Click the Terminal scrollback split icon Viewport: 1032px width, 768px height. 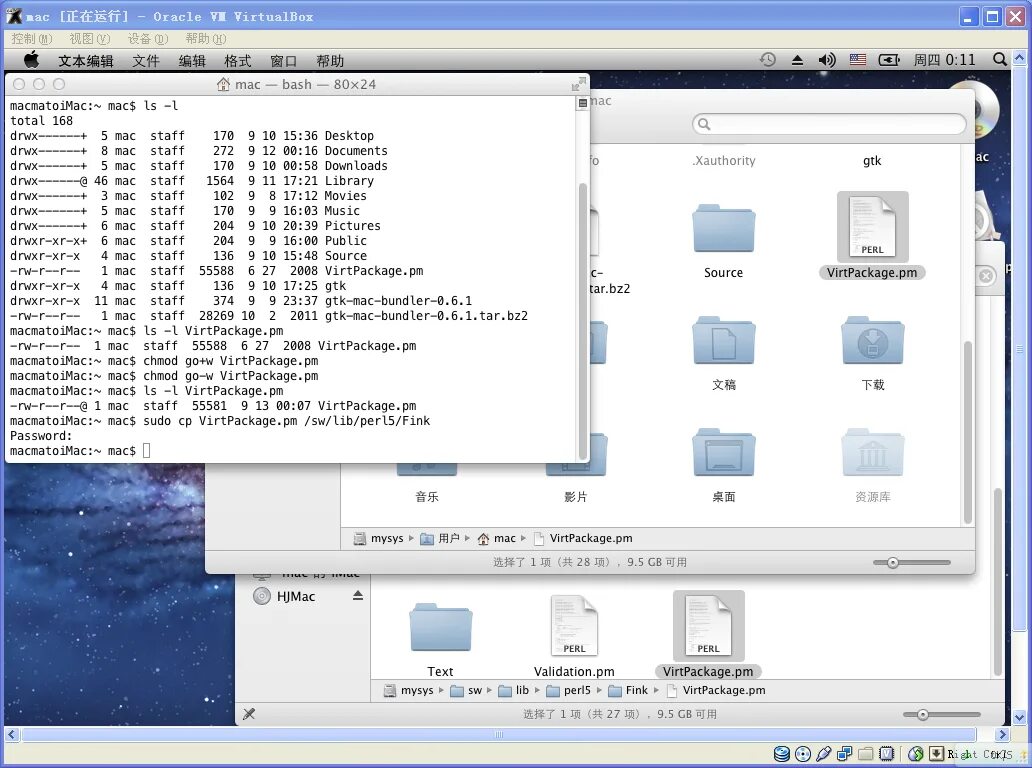tap(582, 103)
